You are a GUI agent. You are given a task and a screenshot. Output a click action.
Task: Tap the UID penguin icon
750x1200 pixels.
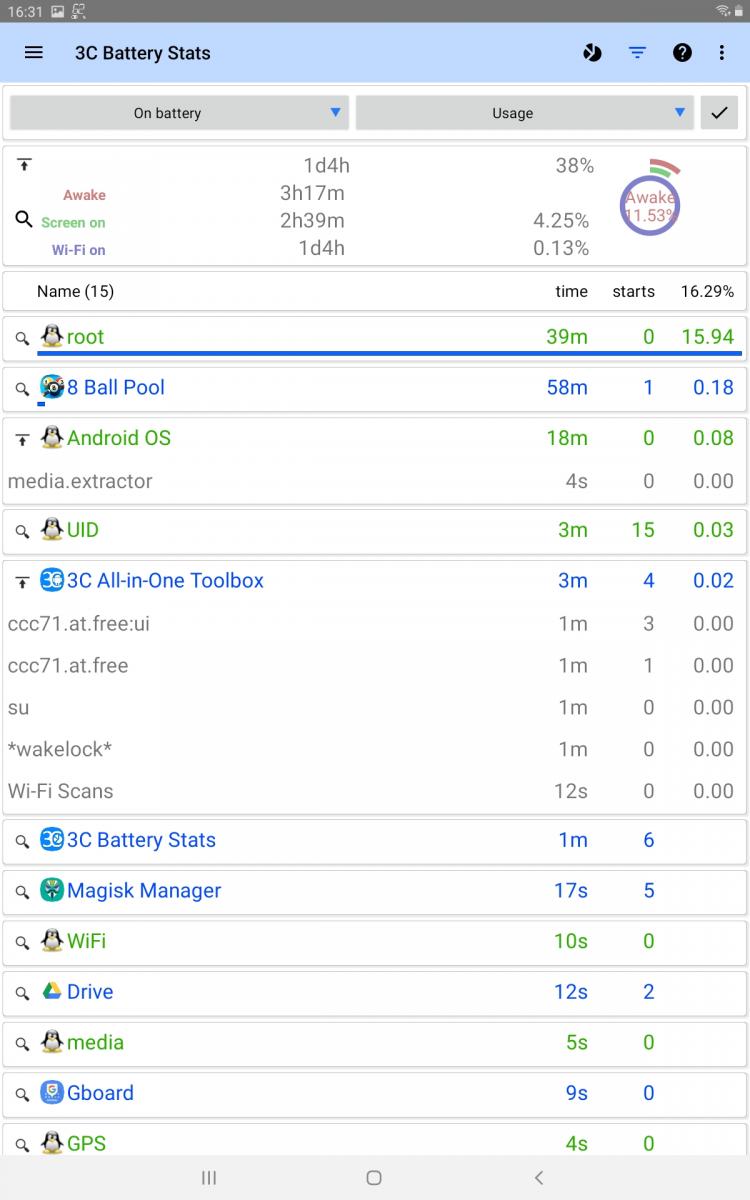pos(52,529)
